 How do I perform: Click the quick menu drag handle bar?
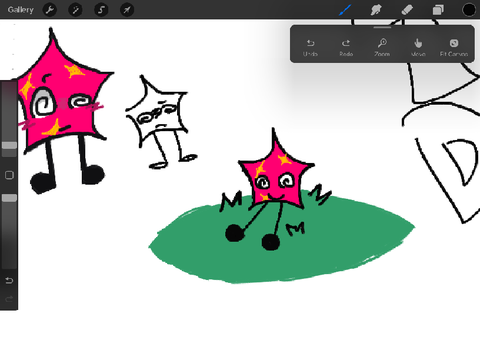(x=382, y=28)
